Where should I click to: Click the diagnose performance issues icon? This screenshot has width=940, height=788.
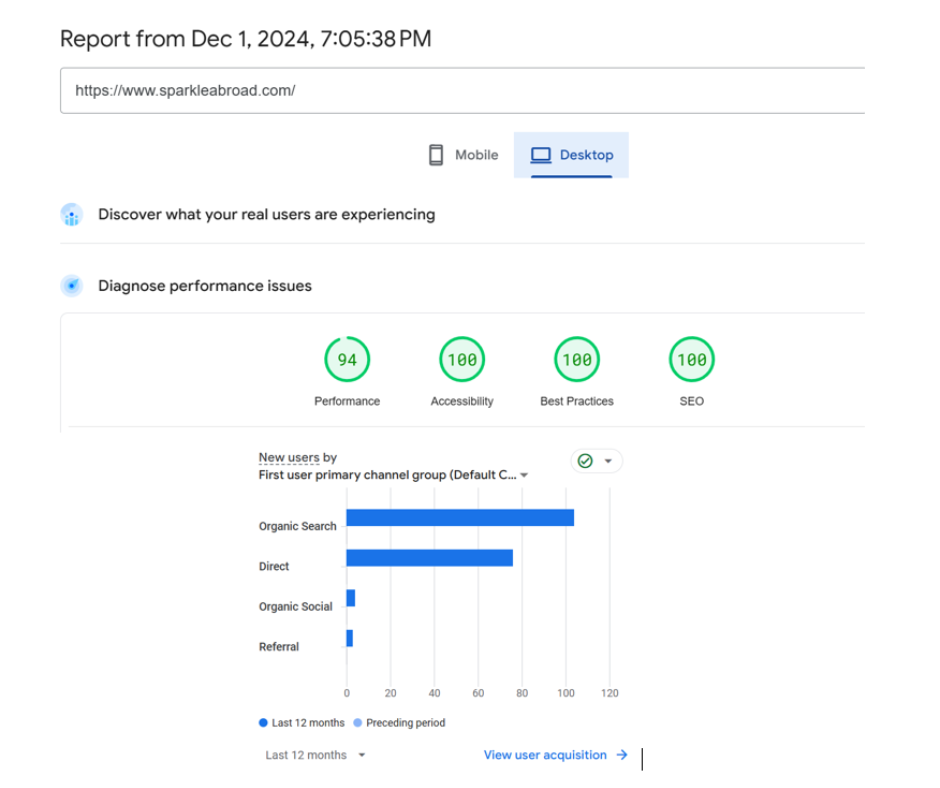[x=71, y=286]
